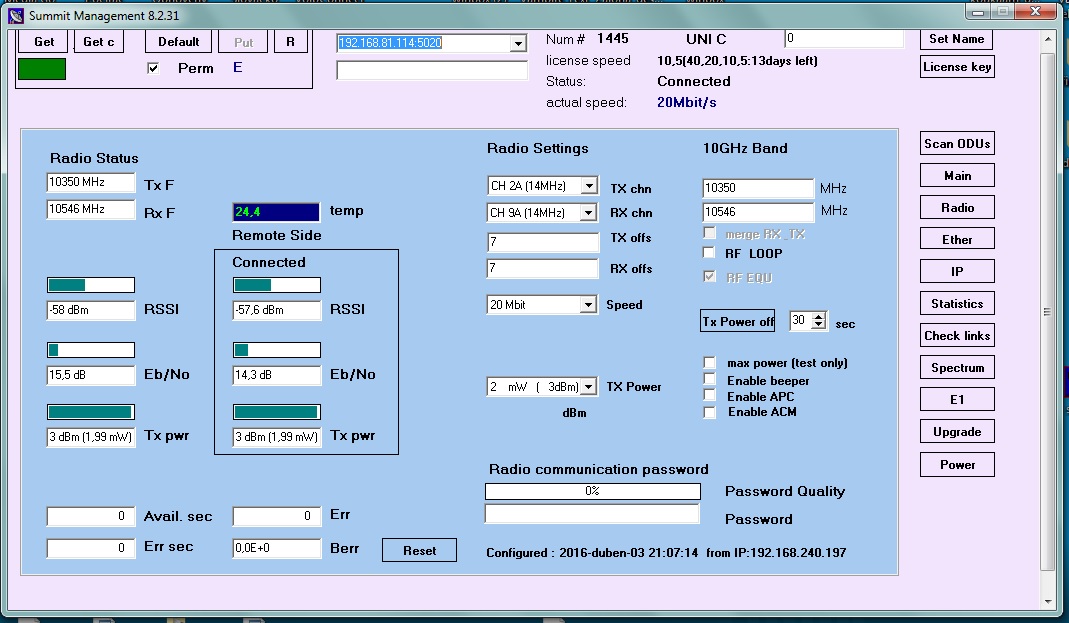This screenshot has height=623, width=1069.
Task: Click the Default button
Action: point(179,42)
